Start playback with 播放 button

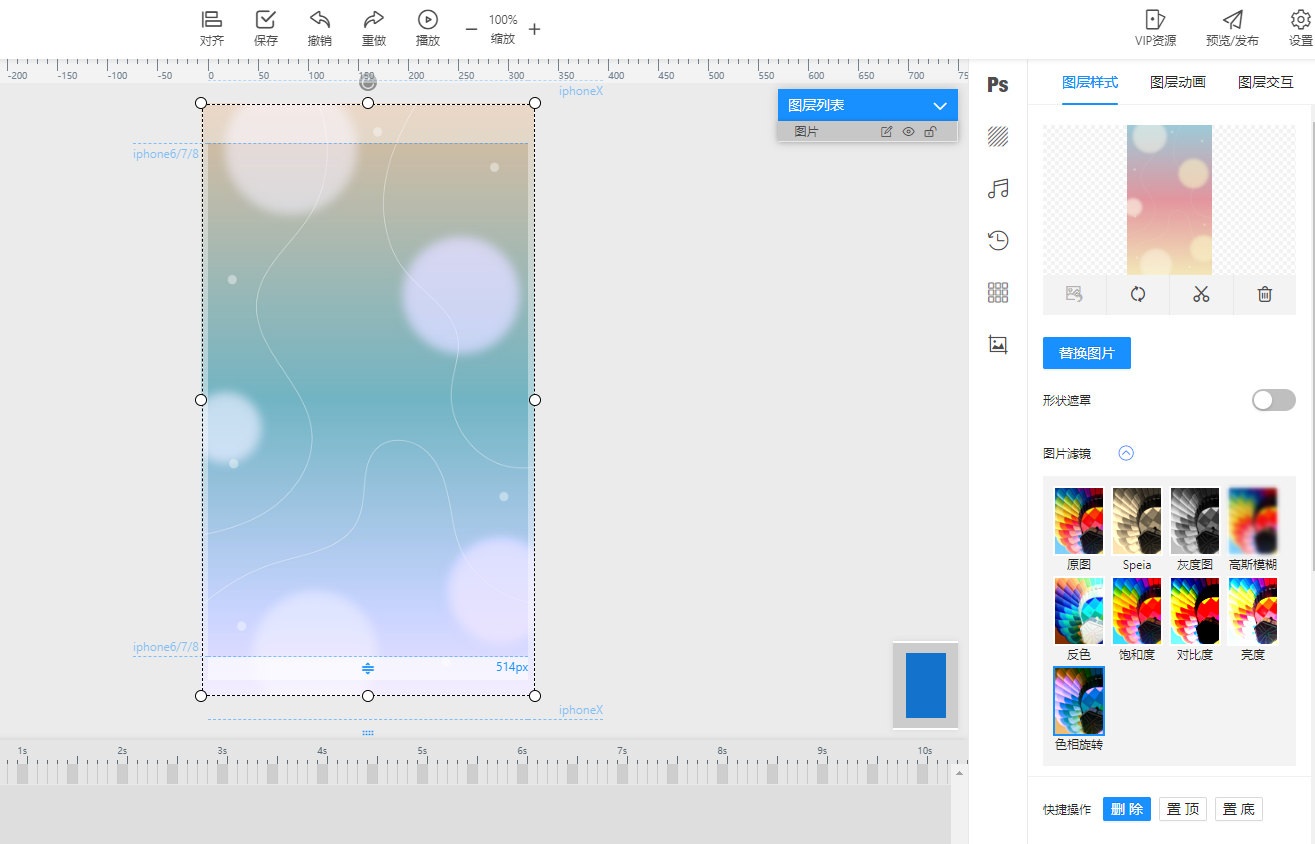428,29
